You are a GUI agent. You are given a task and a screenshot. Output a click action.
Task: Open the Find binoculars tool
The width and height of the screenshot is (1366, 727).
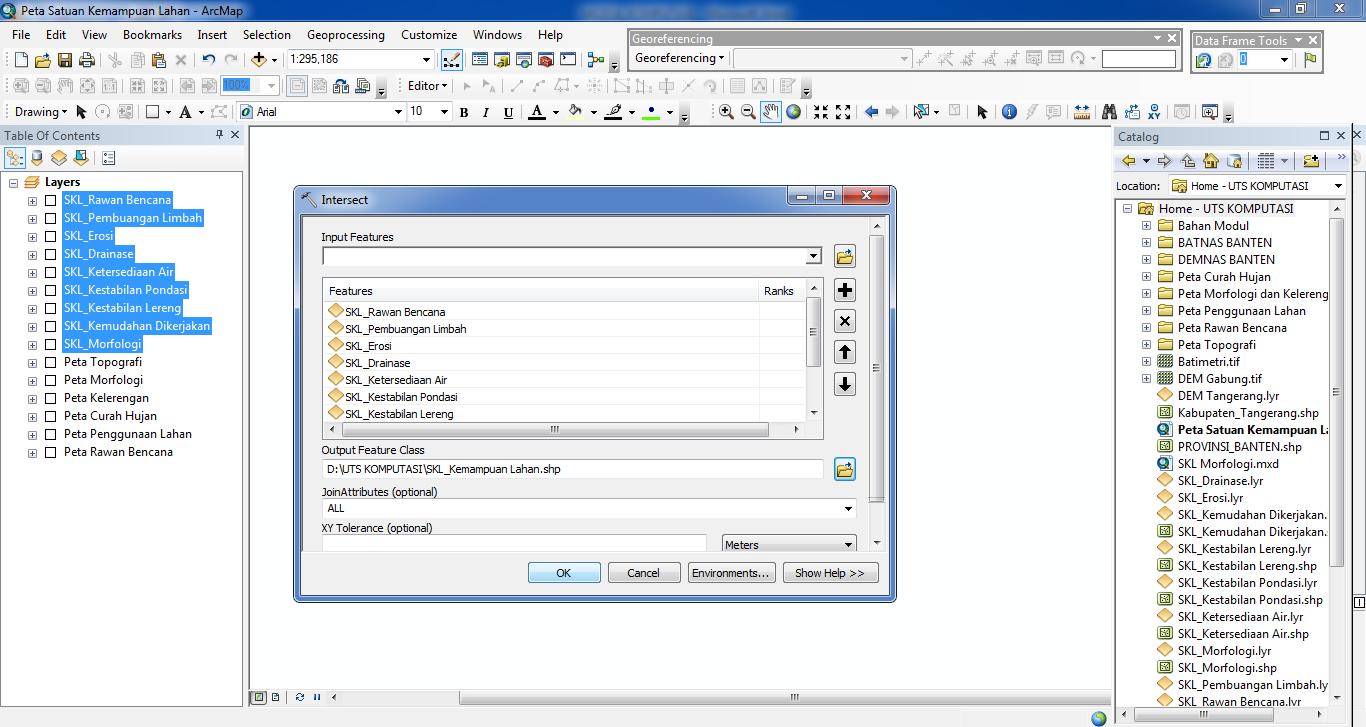pyautogui.click(x=1109, y=112)
